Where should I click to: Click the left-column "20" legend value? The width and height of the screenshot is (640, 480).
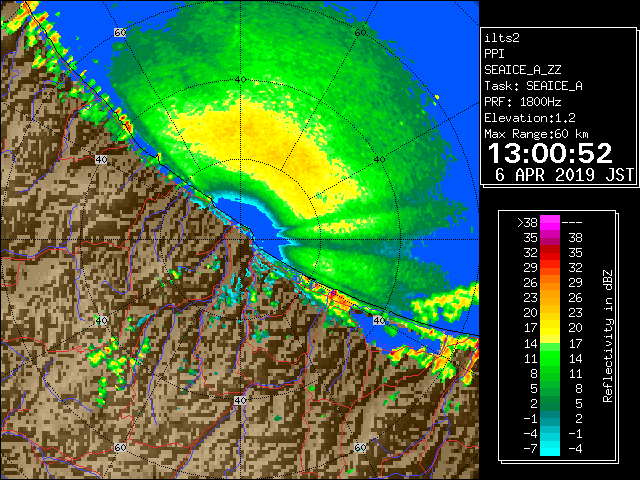pos(531,313)
